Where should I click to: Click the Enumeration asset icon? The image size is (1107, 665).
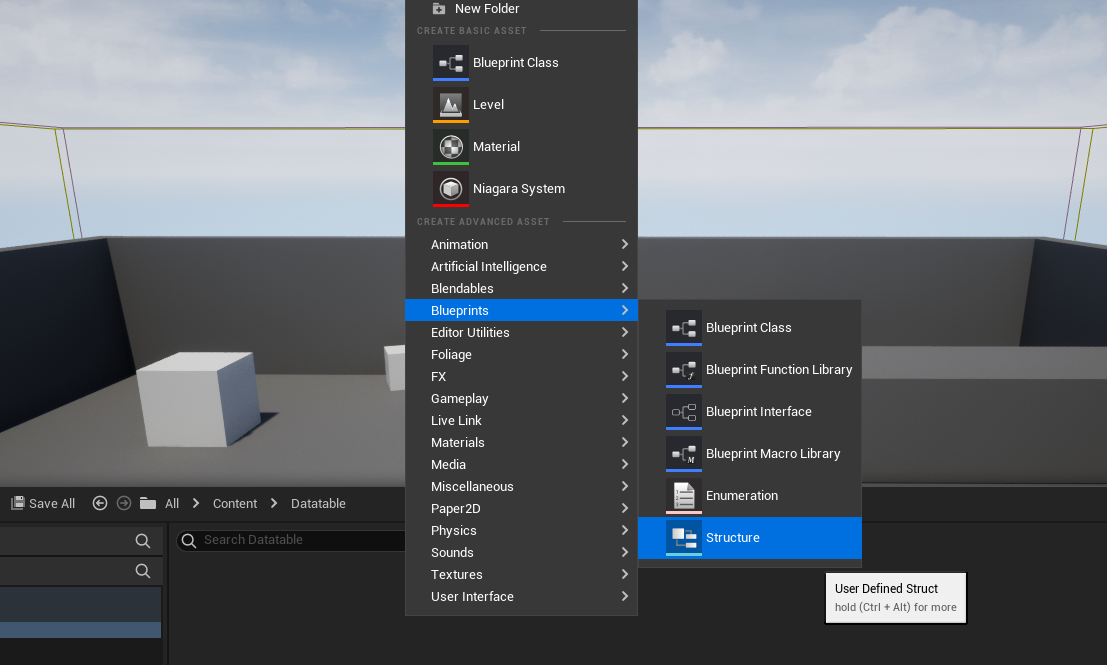pyautogui.click(x=684, y=495)
